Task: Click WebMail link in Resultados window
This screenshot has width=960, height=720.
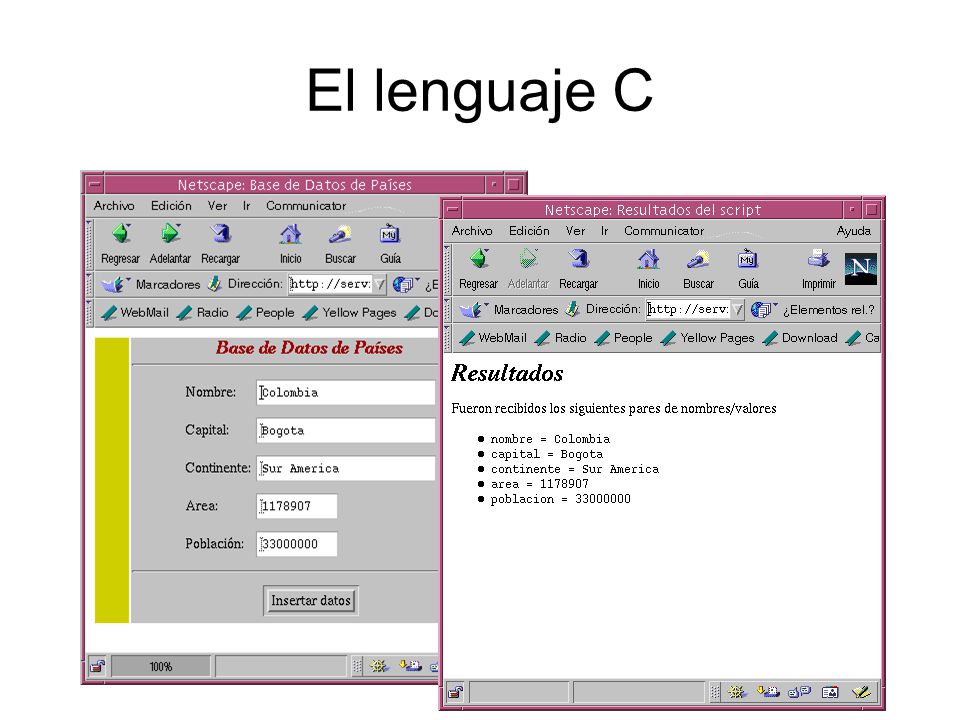Action: [493, 338]
